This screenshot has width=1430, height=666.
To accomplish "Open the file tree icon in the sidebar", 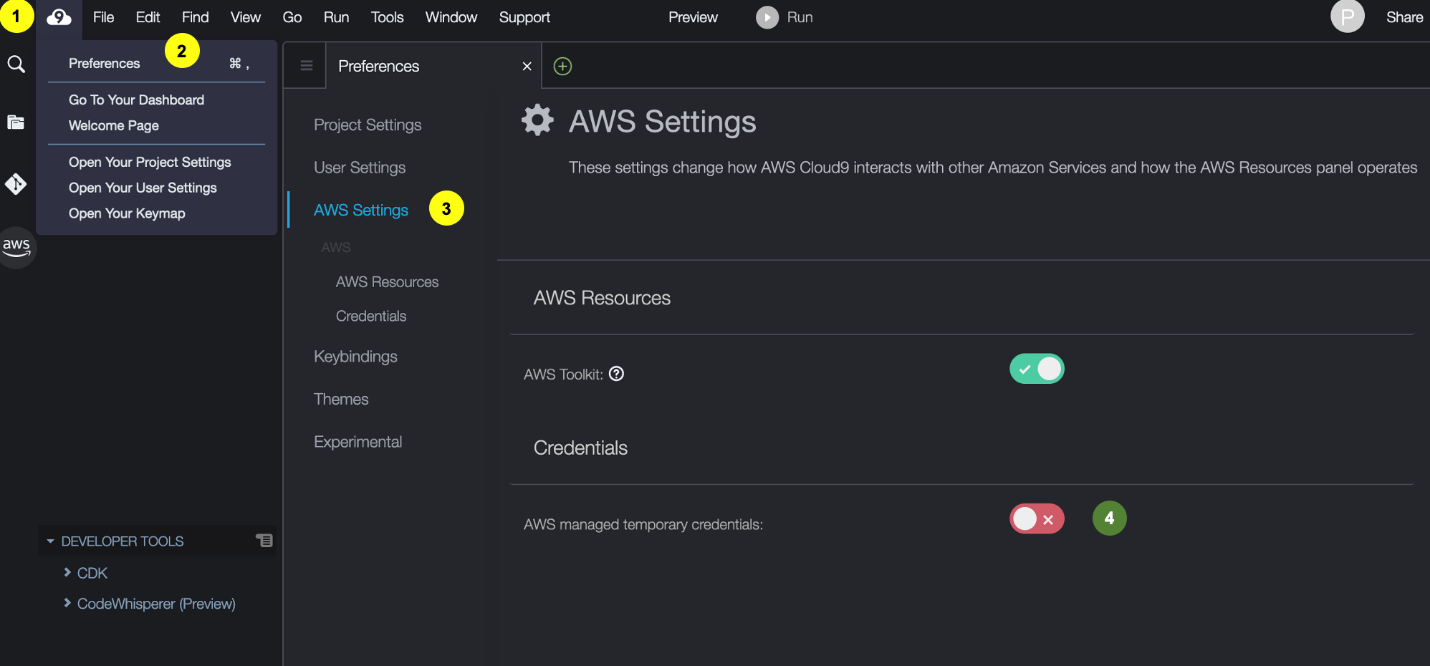I will tap(16, 122).
